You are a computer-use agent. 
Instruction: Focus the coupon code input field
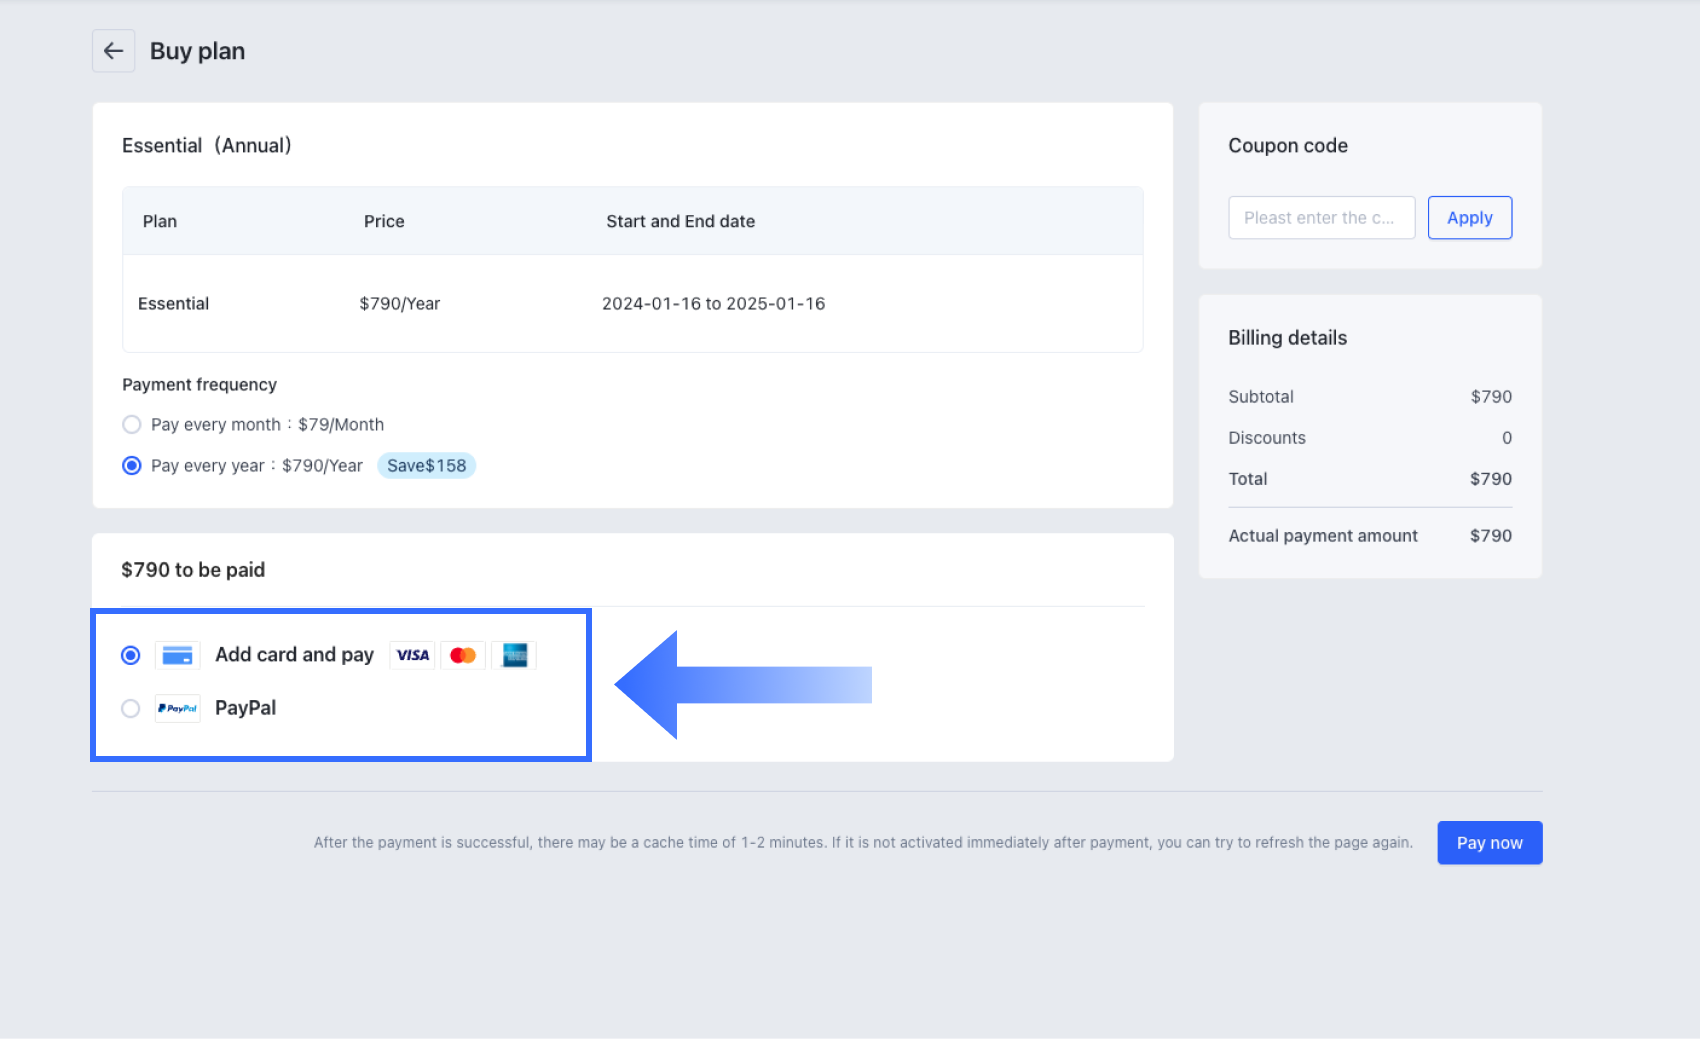tap(1321, 218)
